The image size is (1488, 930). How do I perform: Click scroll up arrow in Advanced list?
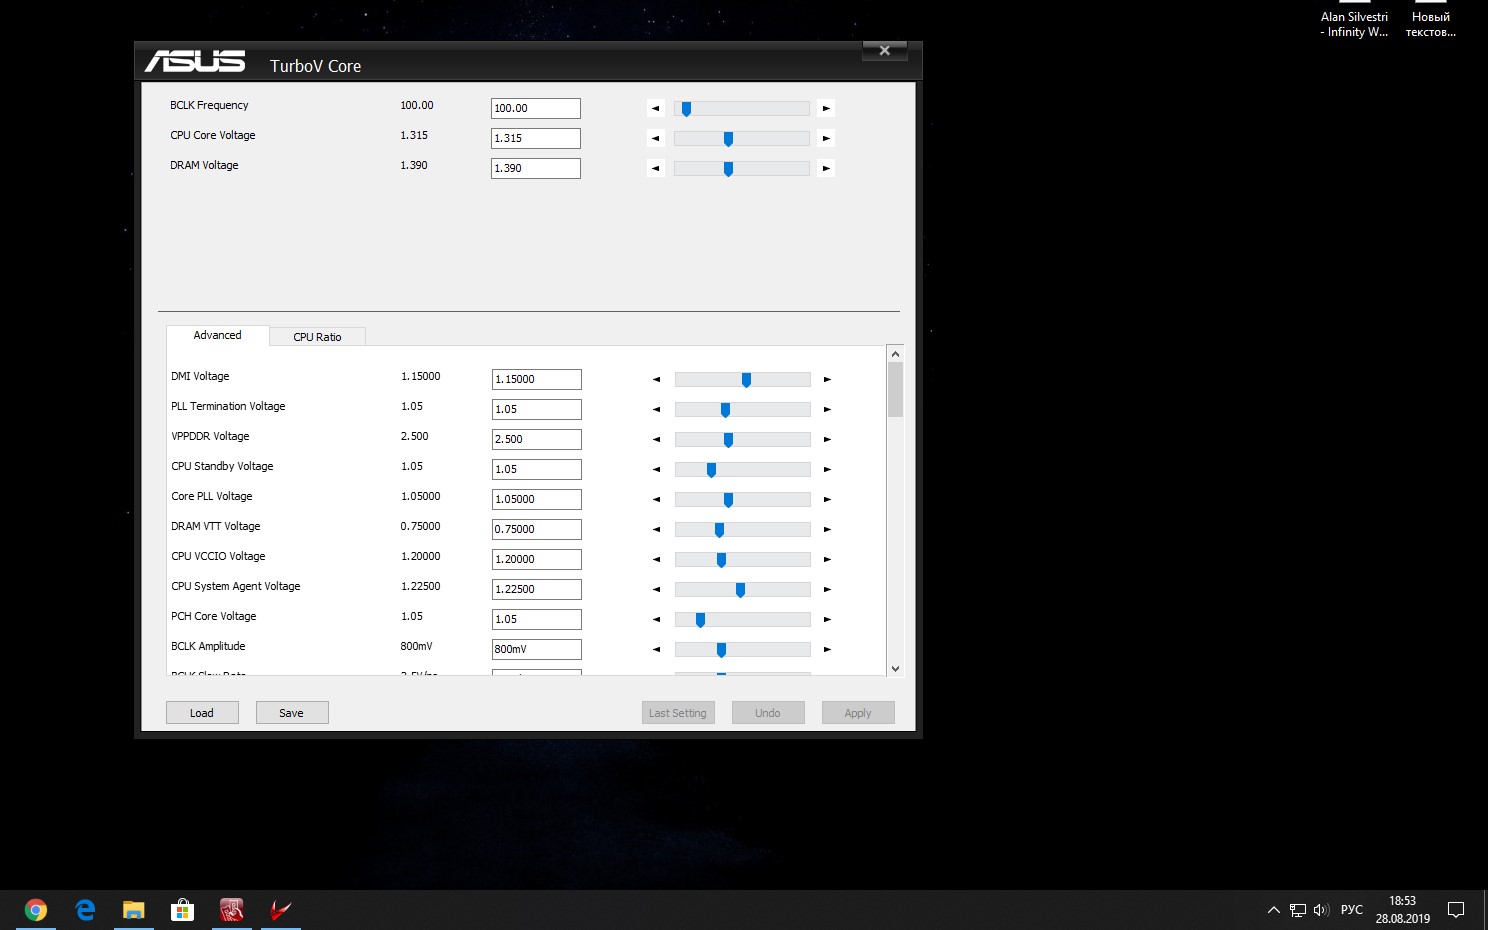(895, 354)
